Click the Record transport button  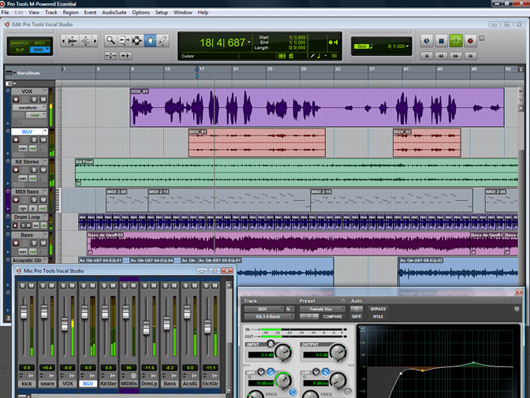pos(470,41)
